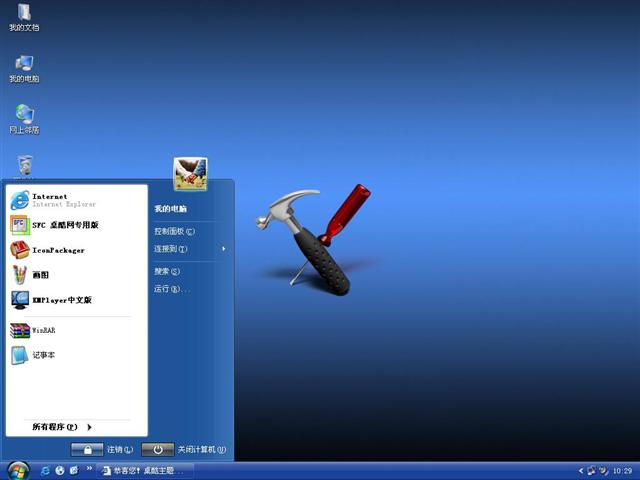
Task: Click the user account picture thumbnail
Action: pos(190,174)
